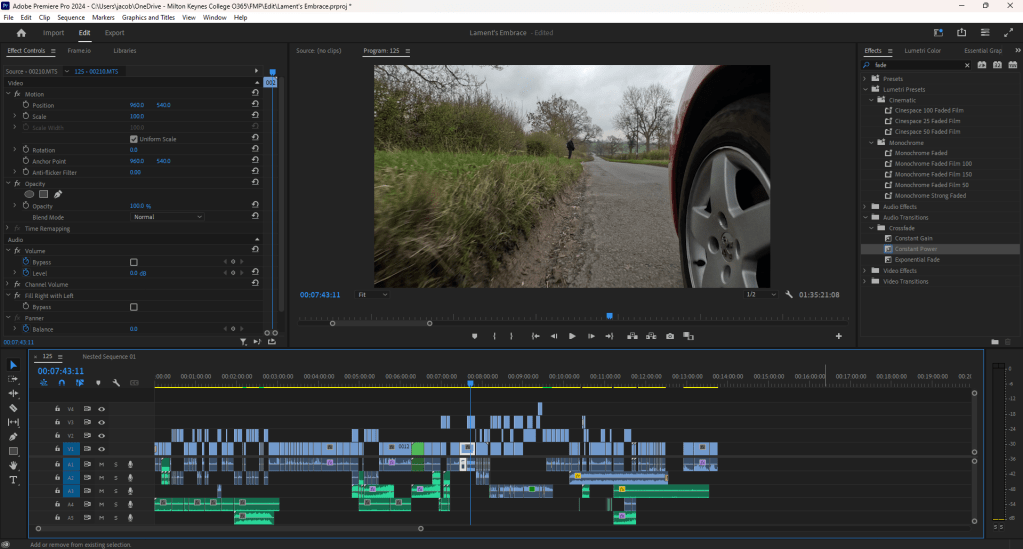Enable the Volume Bypass checkbox

[134, 262]
